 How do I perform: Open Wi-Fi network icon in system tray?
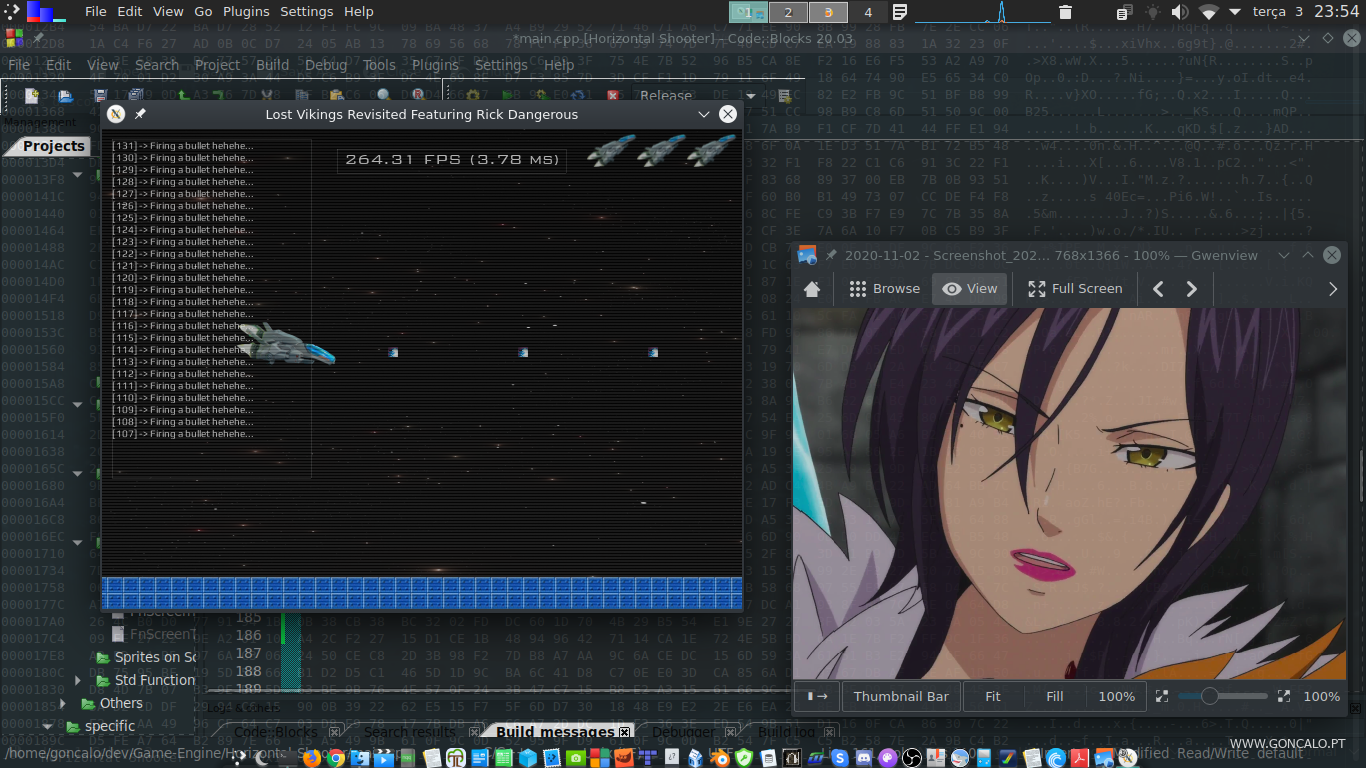pyautogui.click(x=1209, y=12)
